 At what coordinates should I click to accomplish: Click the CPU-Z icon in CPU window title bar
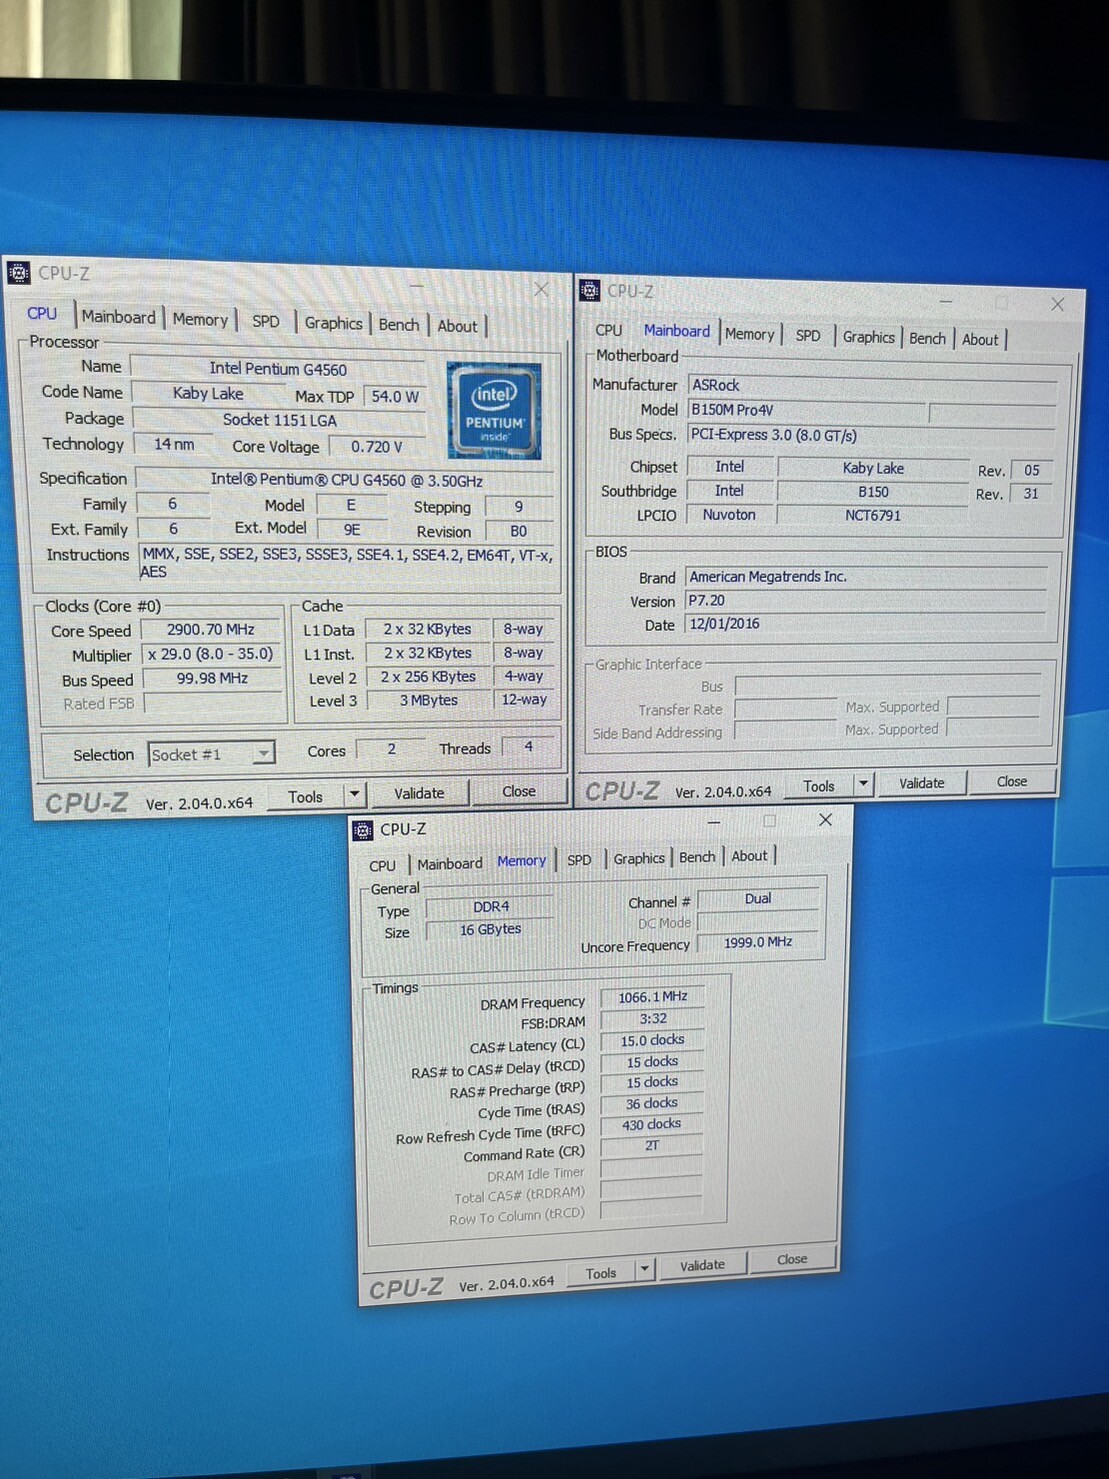(x=18, y=272)
